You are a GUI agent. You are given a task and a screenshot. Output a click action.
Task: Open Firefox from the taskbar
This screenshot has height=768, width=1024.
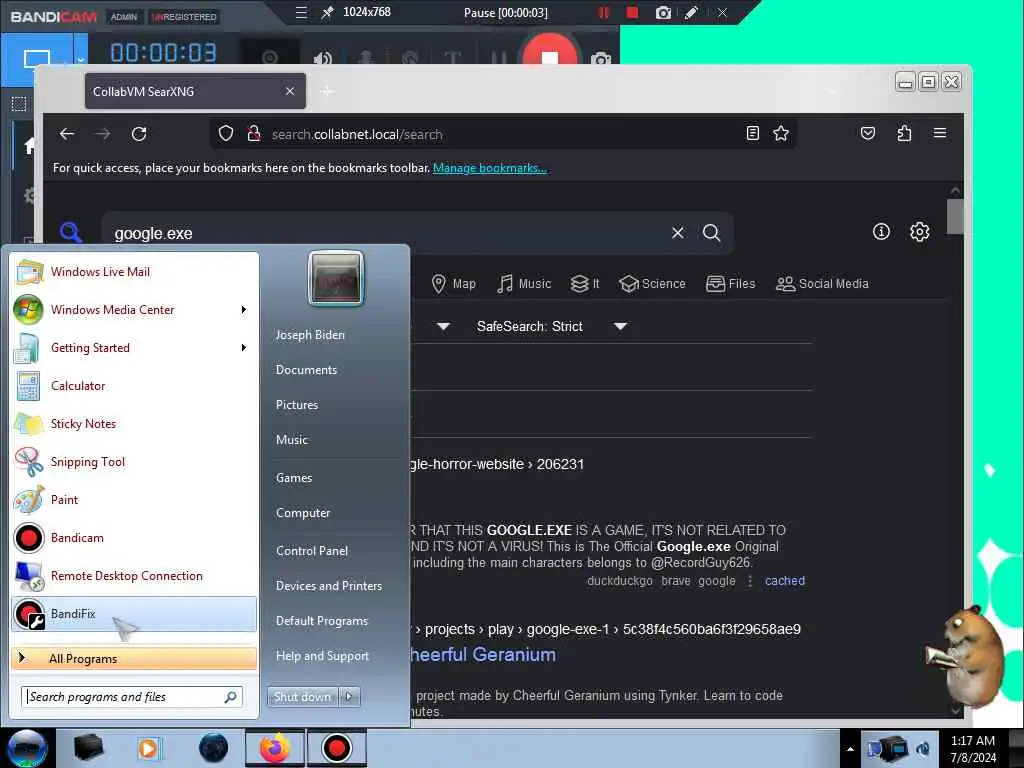pos(275,748)
